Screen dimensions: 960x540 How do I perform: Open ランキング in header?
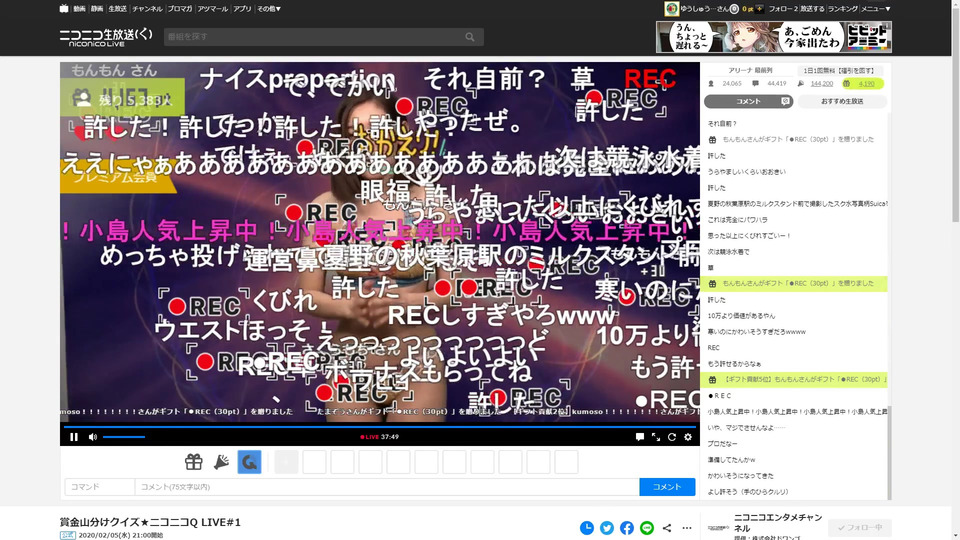[x=843, y=9]
